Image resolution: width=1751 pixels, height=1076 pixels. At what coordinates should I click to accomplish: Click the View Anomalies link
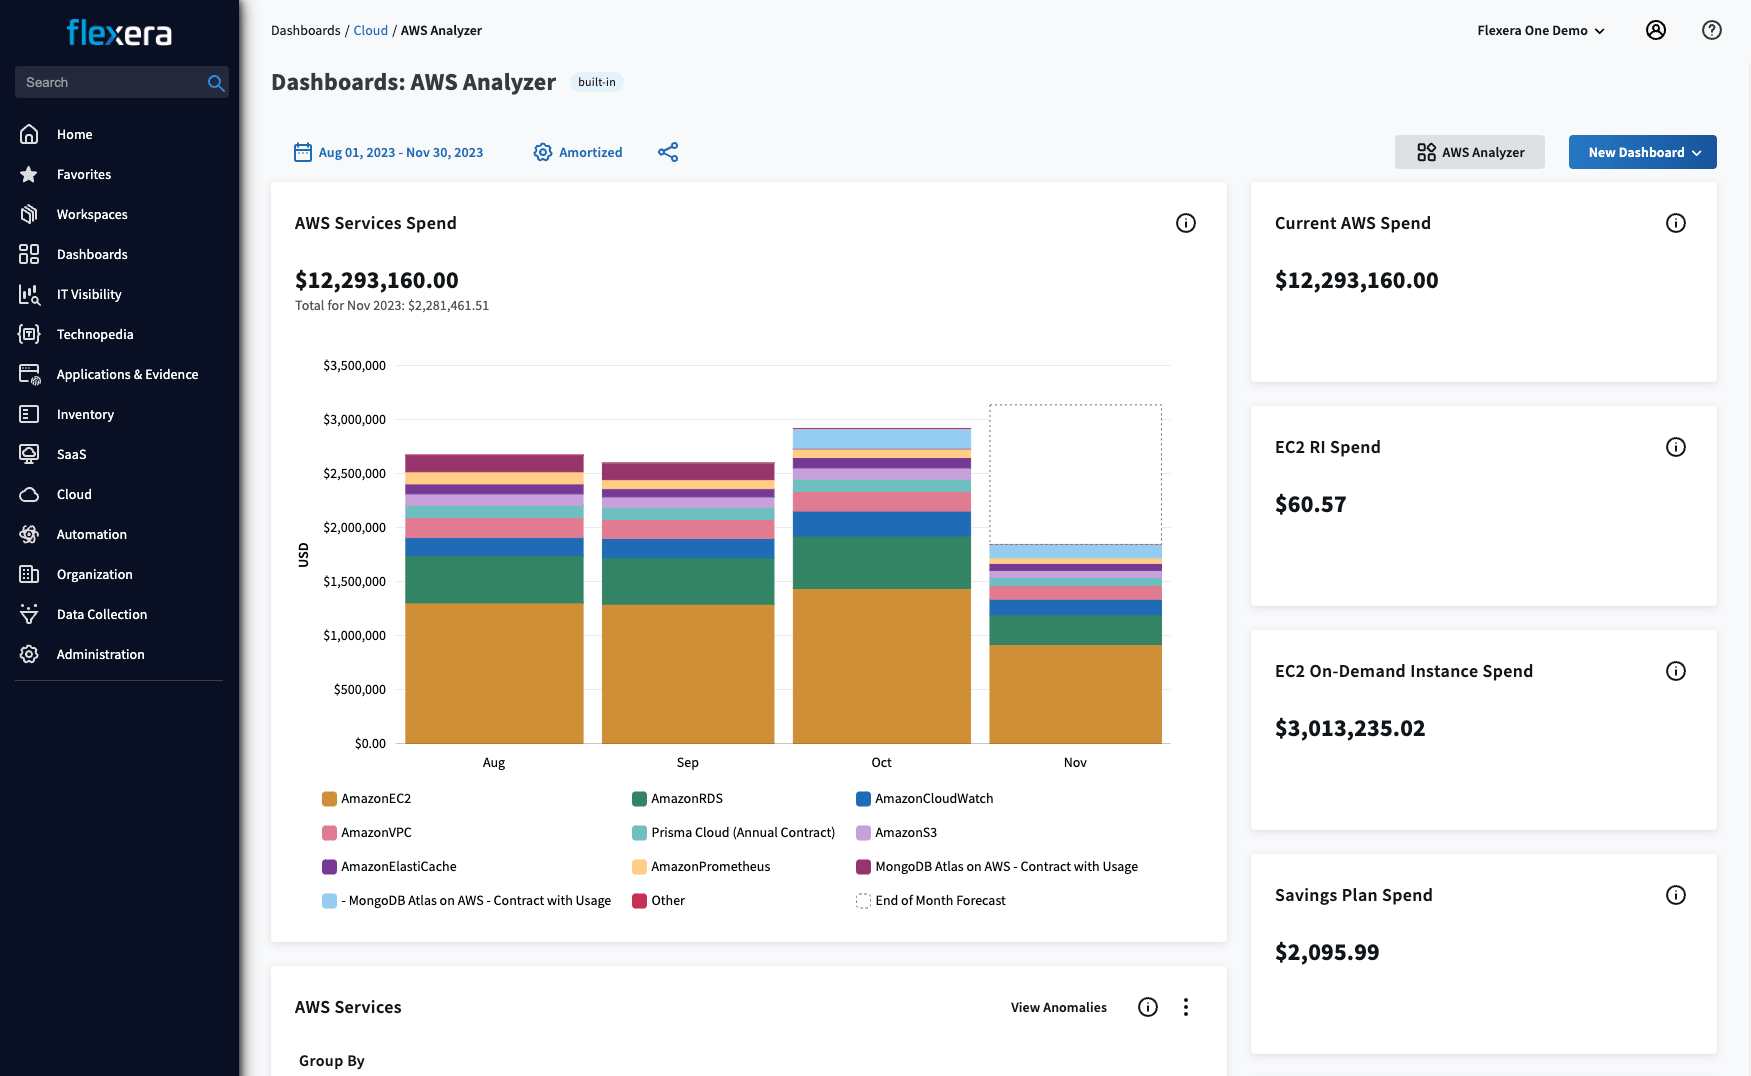(1058, 1007)
